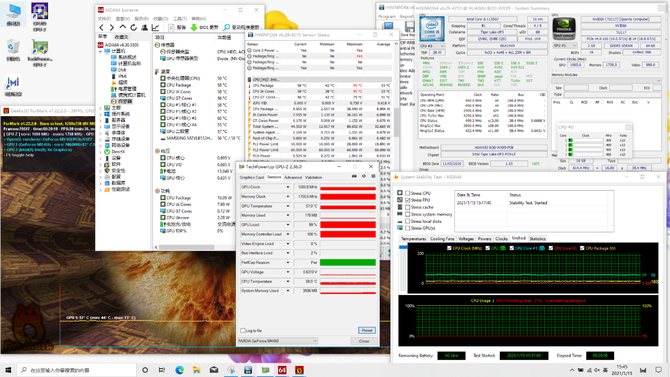Open the GPU #1 selector dropdown in HWiNFO
This screenshot has height=377, width=670.
pos(565,46)
